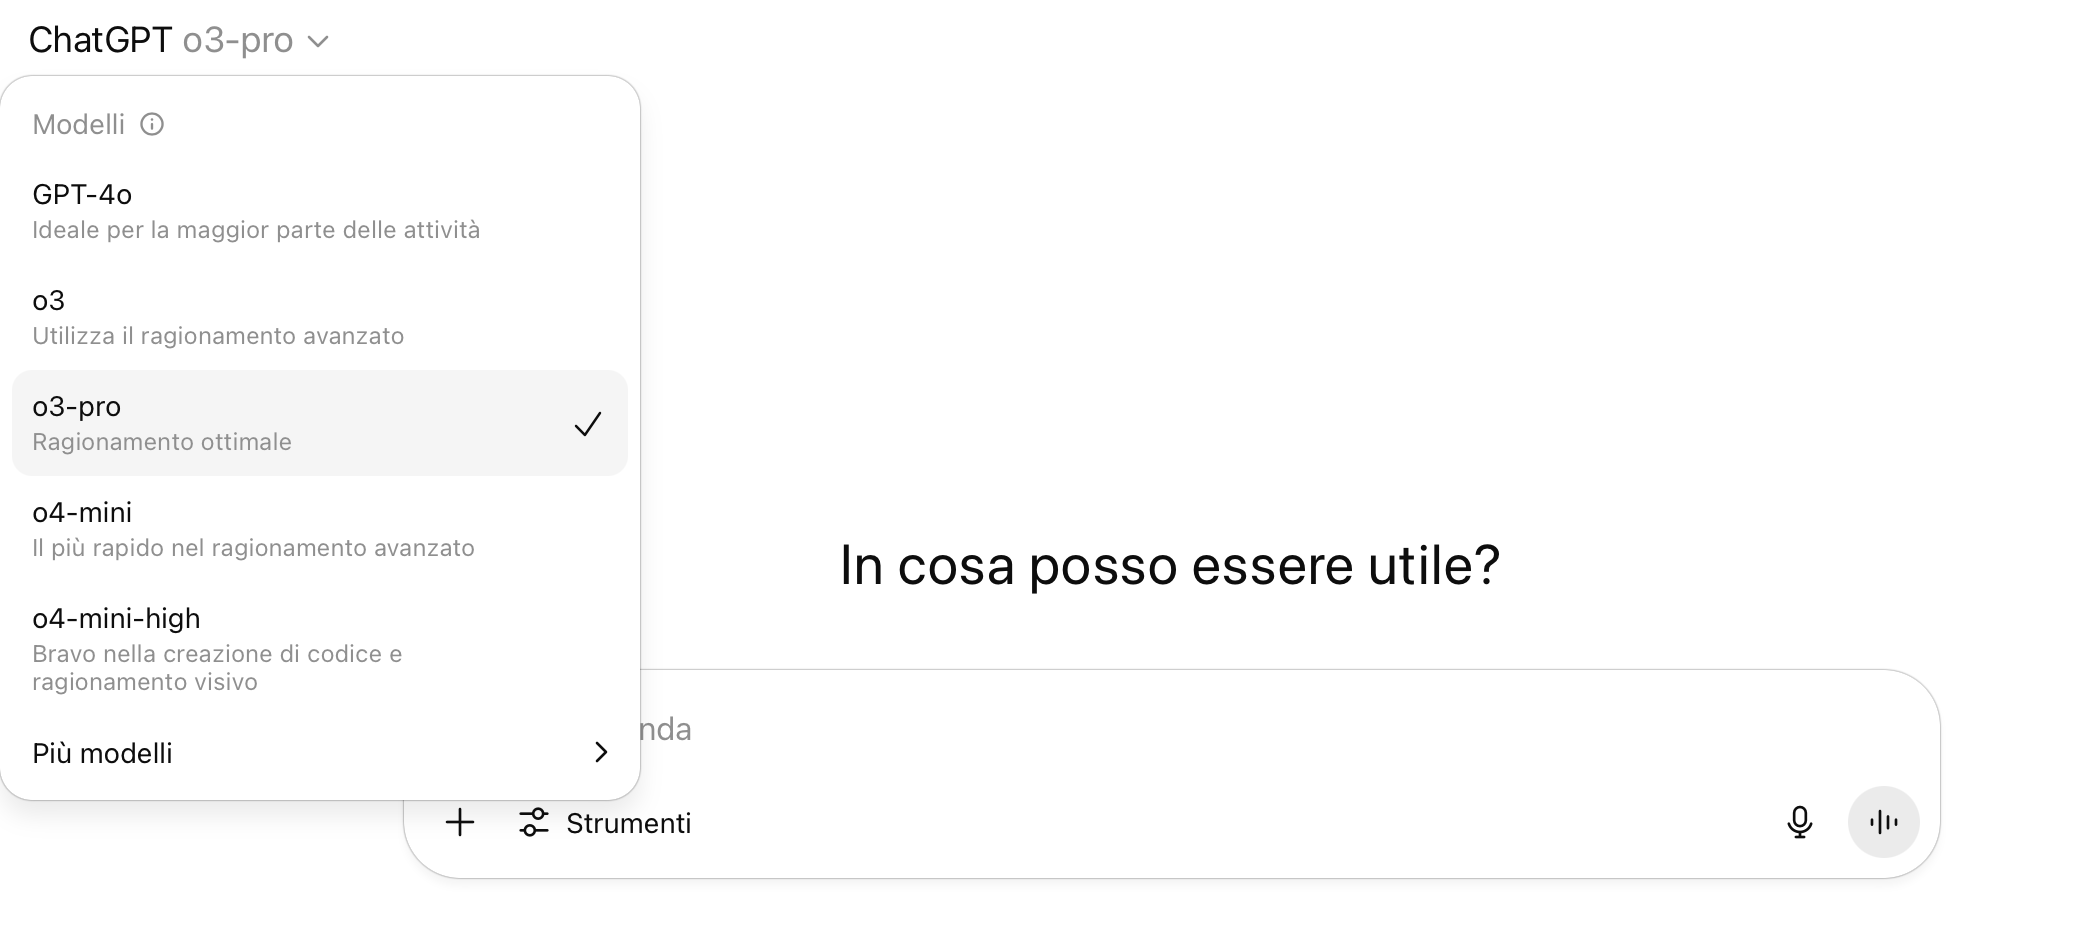Screen dimensions: 2092x932
Task: Select the o3-pro model entry
Action: tap(77, 407)
